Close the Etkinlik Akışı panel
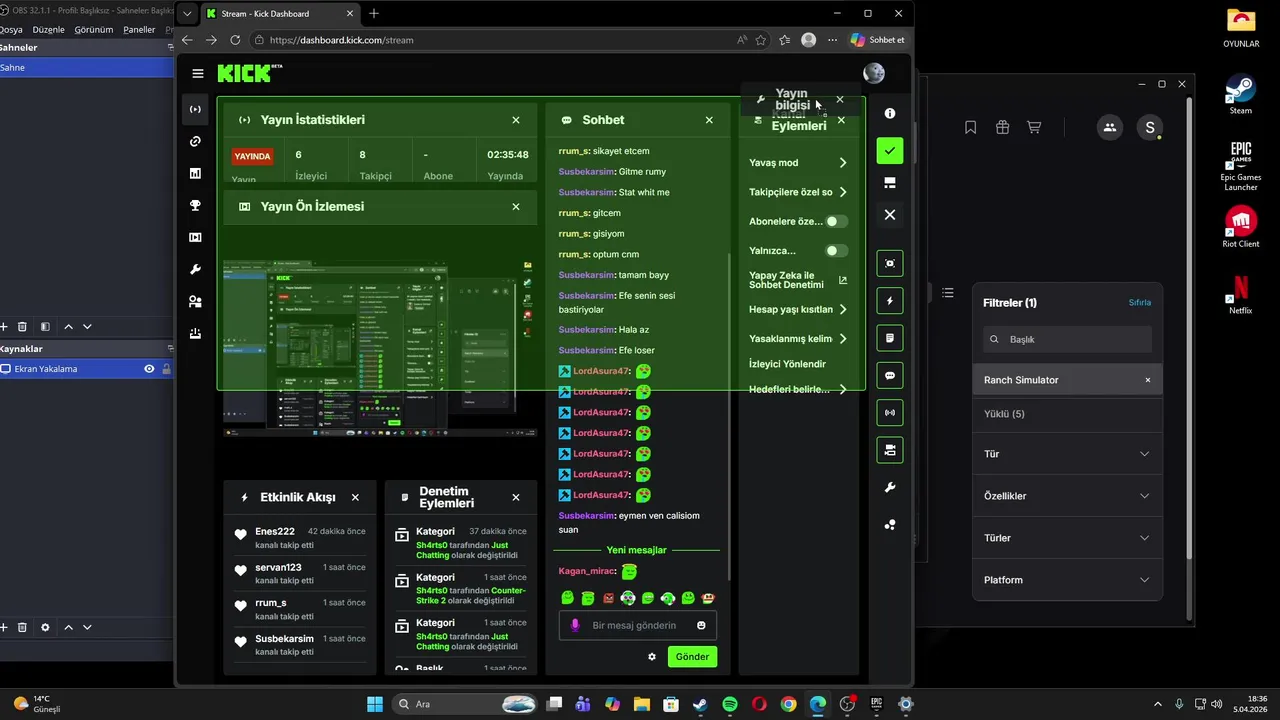The width and height of the screenshot is (1280, 720). tap(355, 497)
